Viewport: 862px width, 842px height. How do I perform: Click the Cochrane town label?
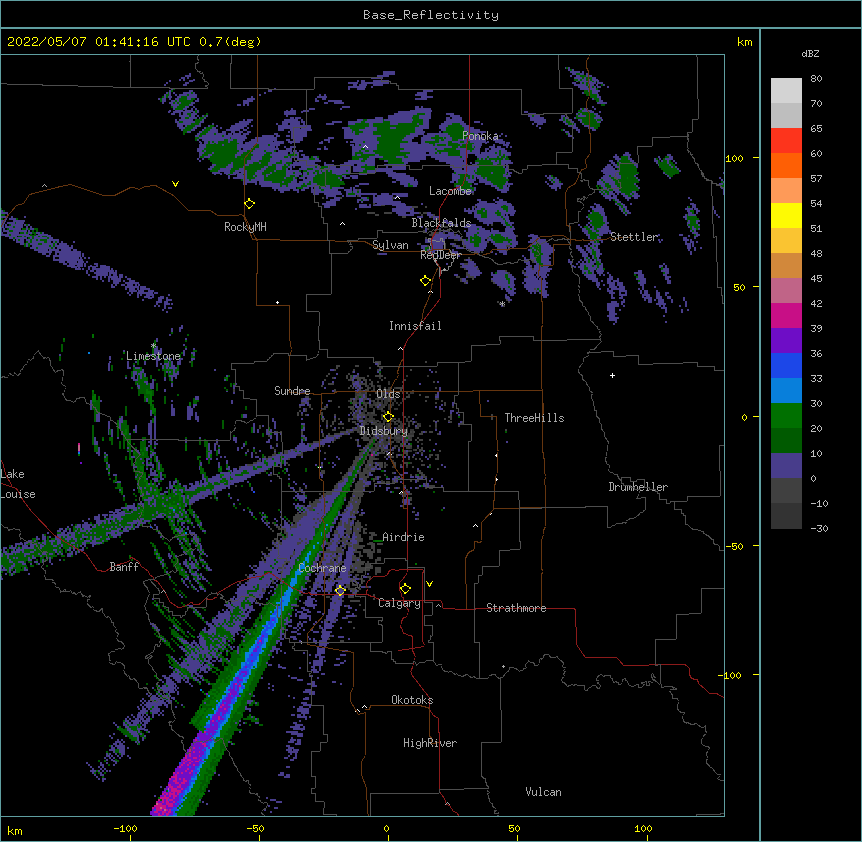point(322,568)
